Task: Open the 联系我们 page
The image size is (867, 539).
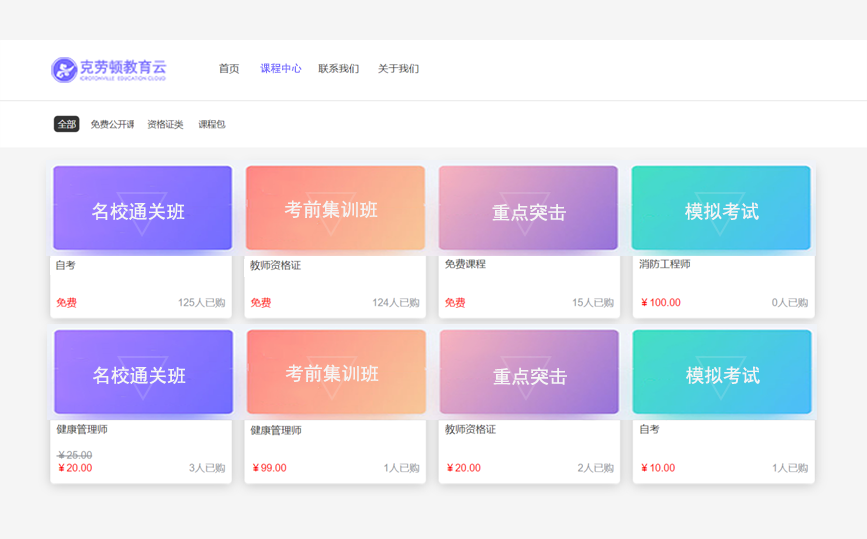Action: pyautogui.click(x=338, y=69)
